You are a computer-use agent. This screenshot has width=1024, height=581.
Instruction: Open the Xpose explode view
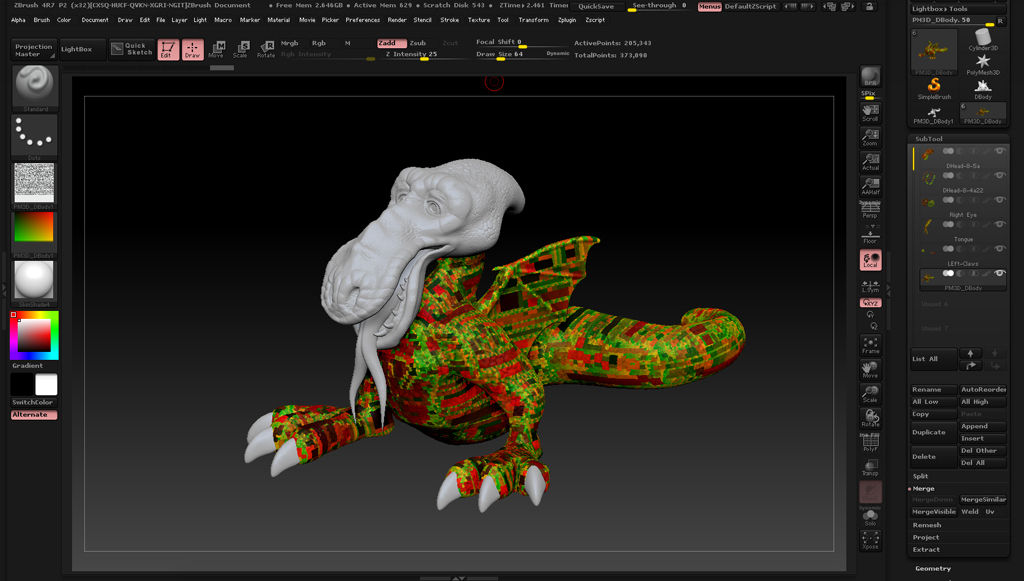point(871,540)
